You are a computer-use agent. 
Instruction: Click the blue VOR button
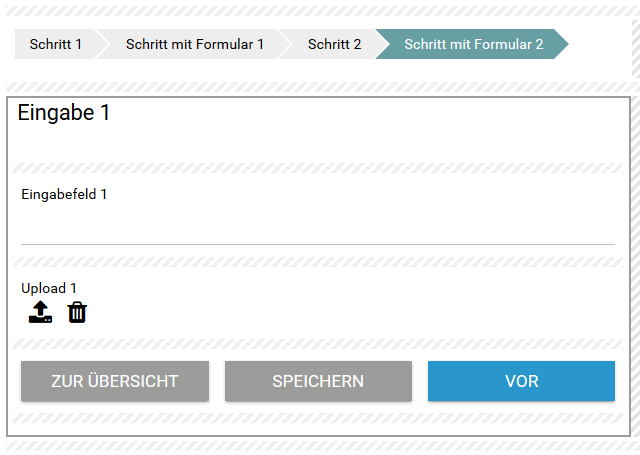tap(521, 381)
